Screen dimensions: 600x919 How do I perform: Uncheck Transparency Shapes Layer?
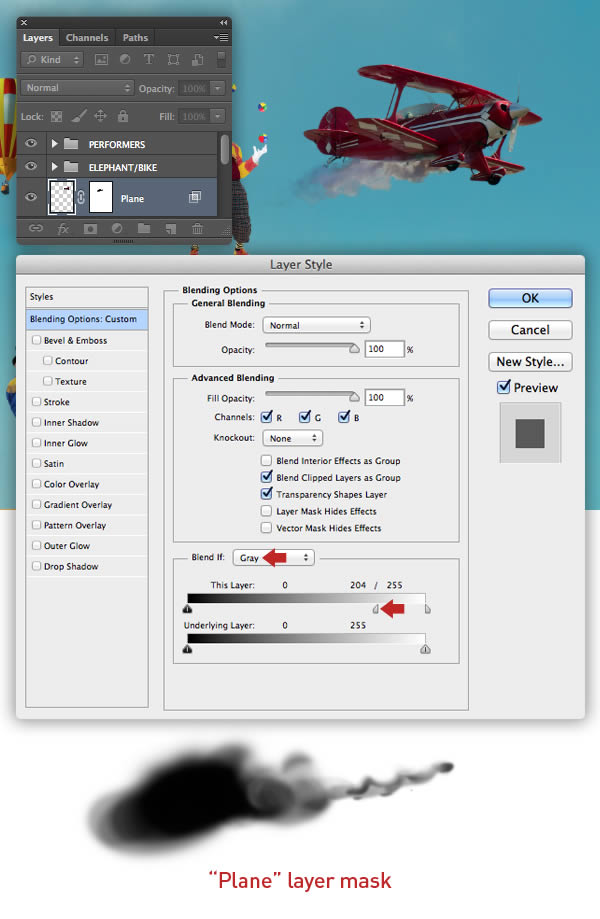click(x=267, y=493)
